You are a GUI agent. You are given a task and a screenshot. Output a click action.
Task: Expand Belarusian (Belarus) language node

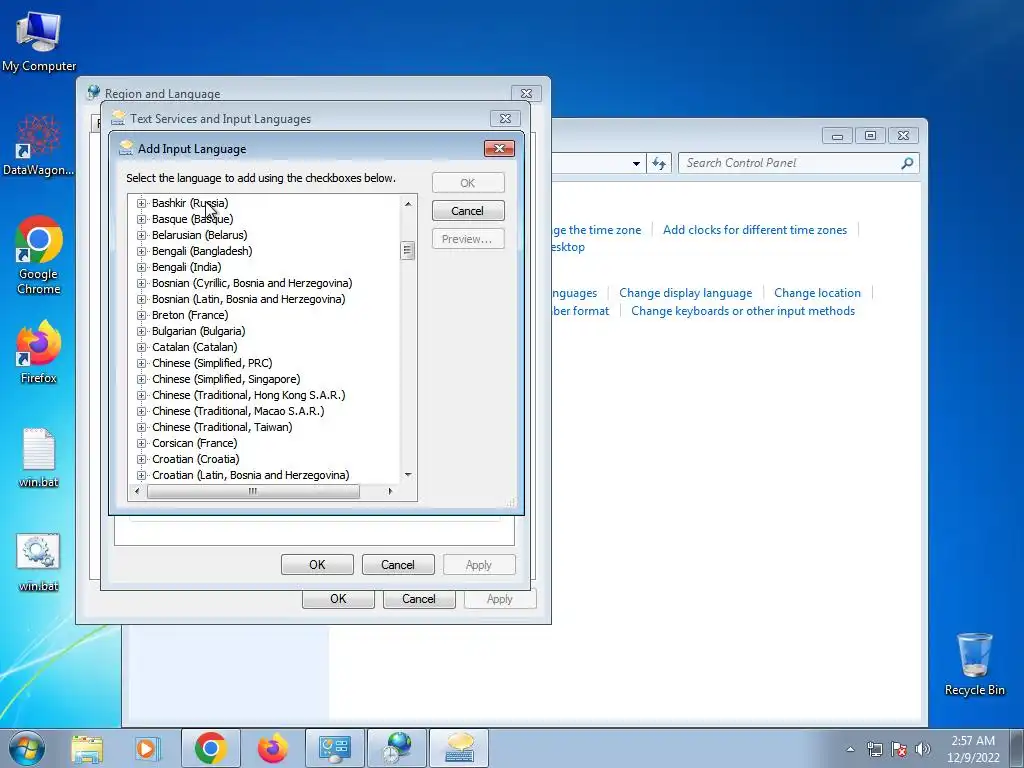coord(141,235)
